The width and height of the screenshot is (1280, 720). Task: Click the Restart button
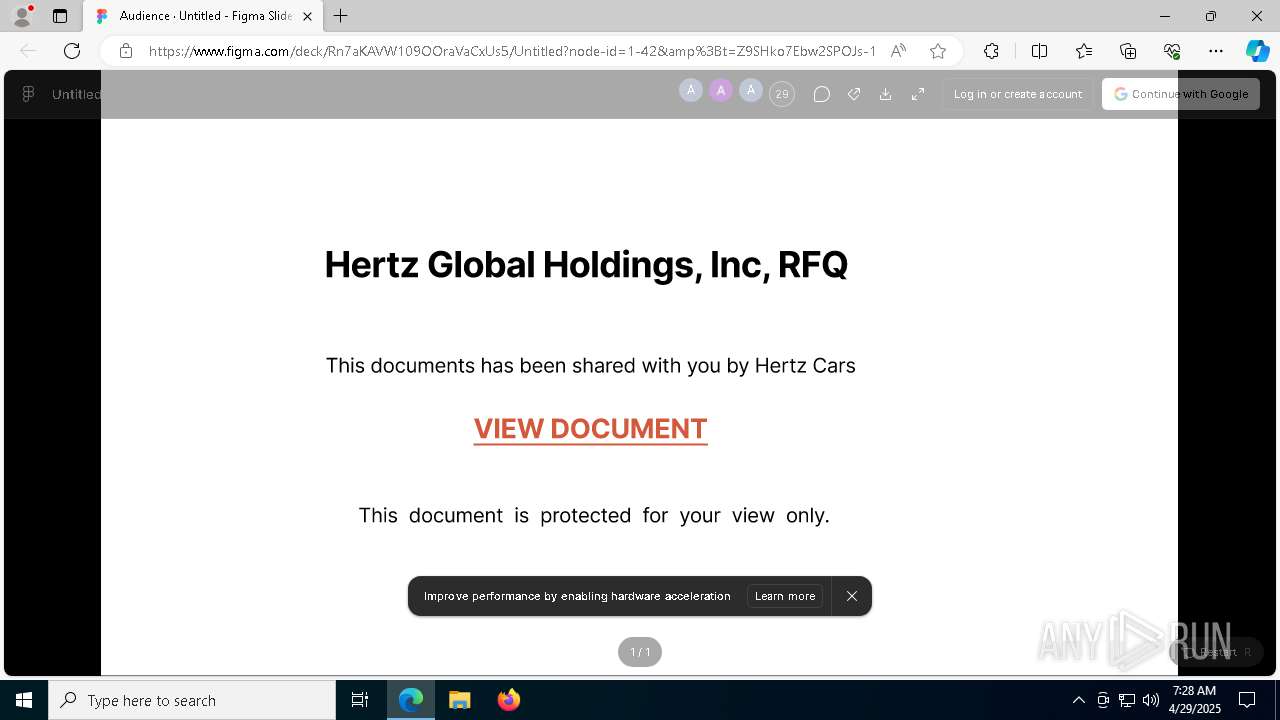pyautogui.click(x=1215, y=652)
